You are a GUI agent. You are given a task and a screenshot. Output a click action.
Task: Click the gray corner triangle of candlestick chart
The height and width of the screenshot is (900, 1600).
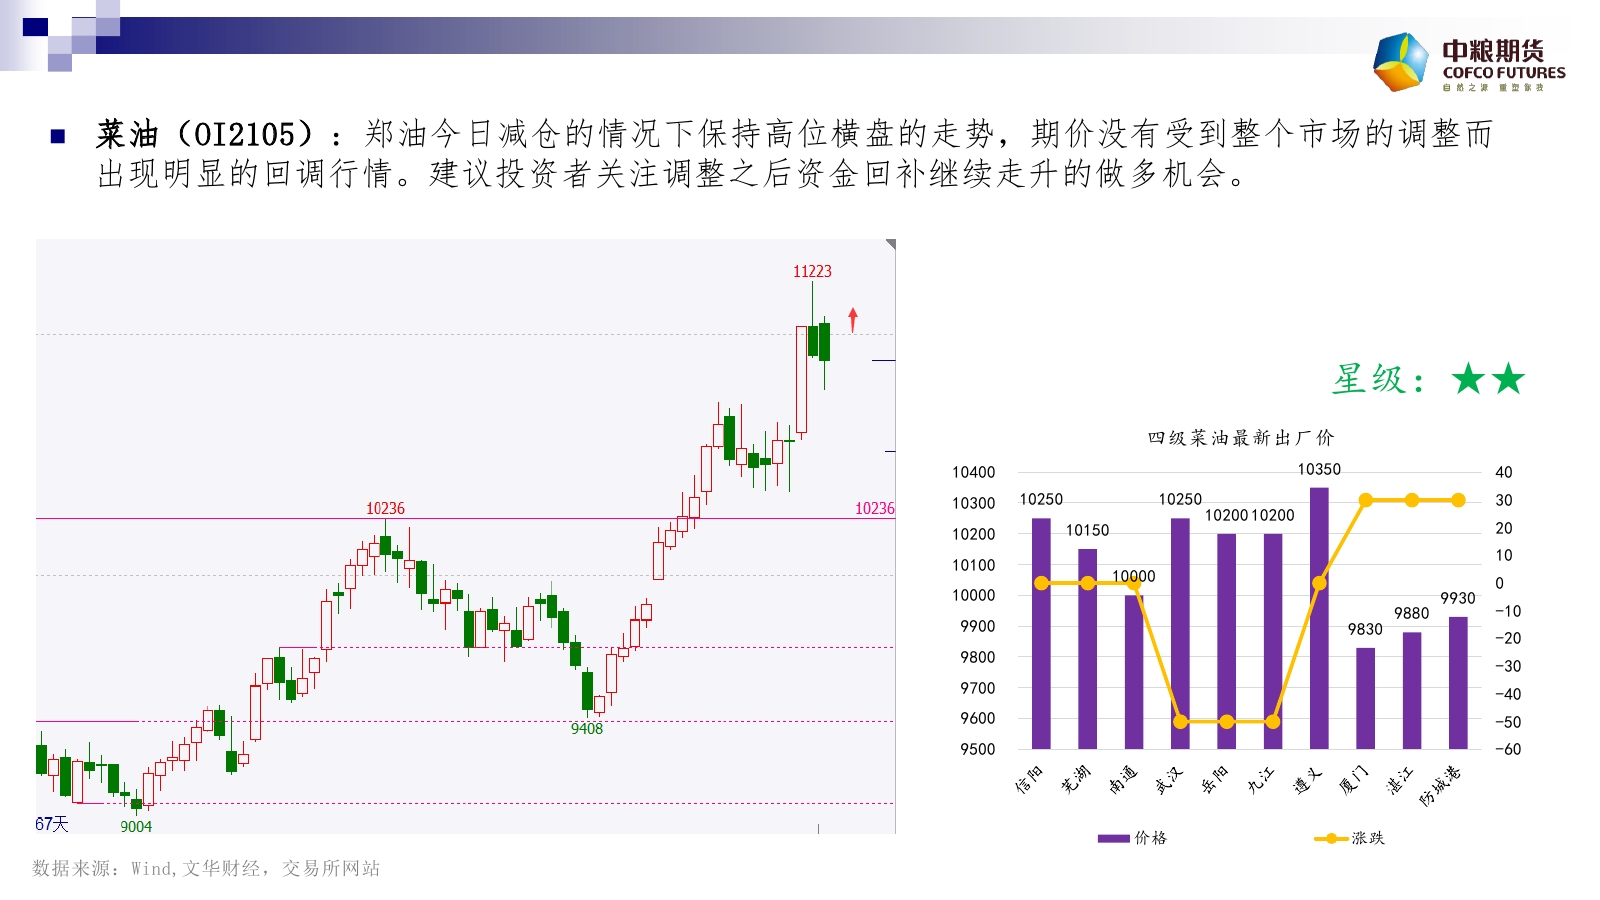[890, 244]
